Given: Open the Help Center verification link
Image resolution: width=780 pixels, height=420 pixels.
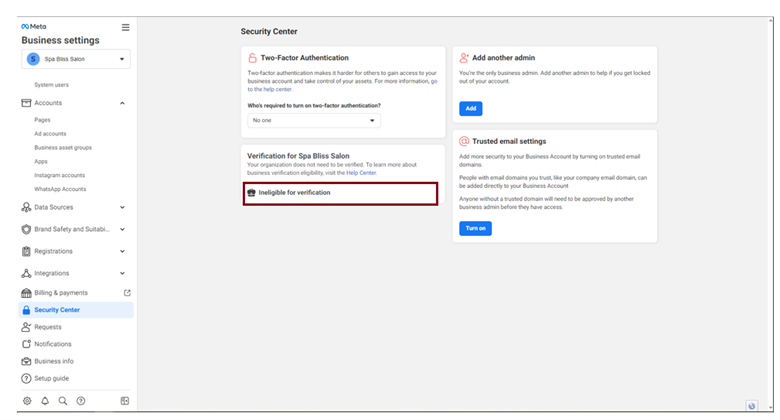Looking at the screenshot, I should coord(361,173).
